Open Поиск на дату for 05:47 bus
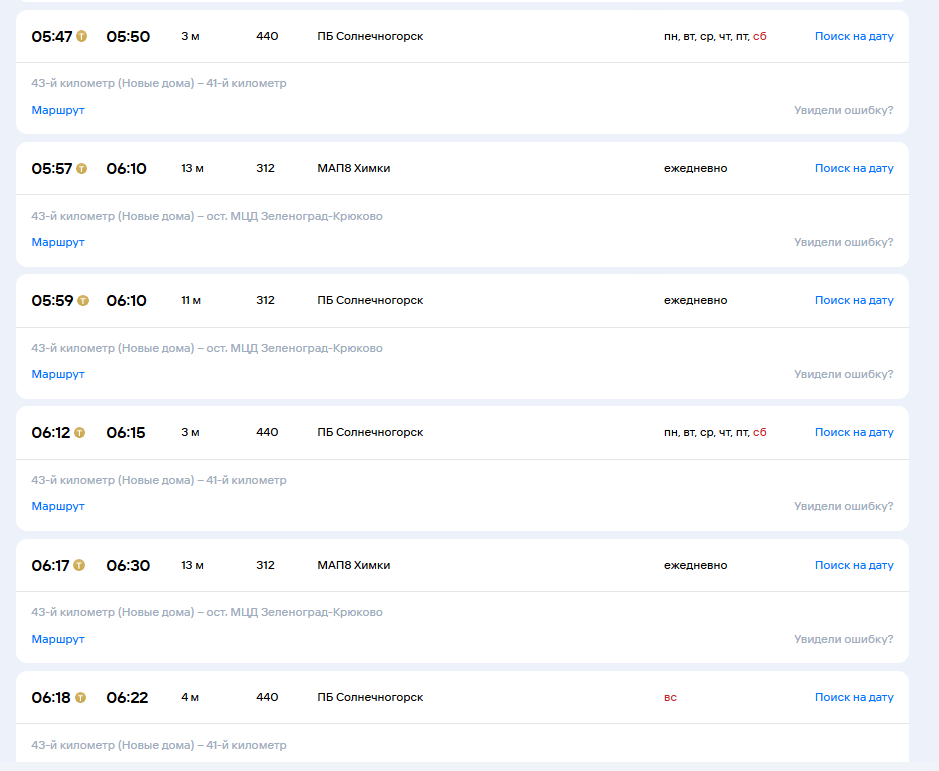The width and height of the screenshot is (939, 771). pos(854,37)
